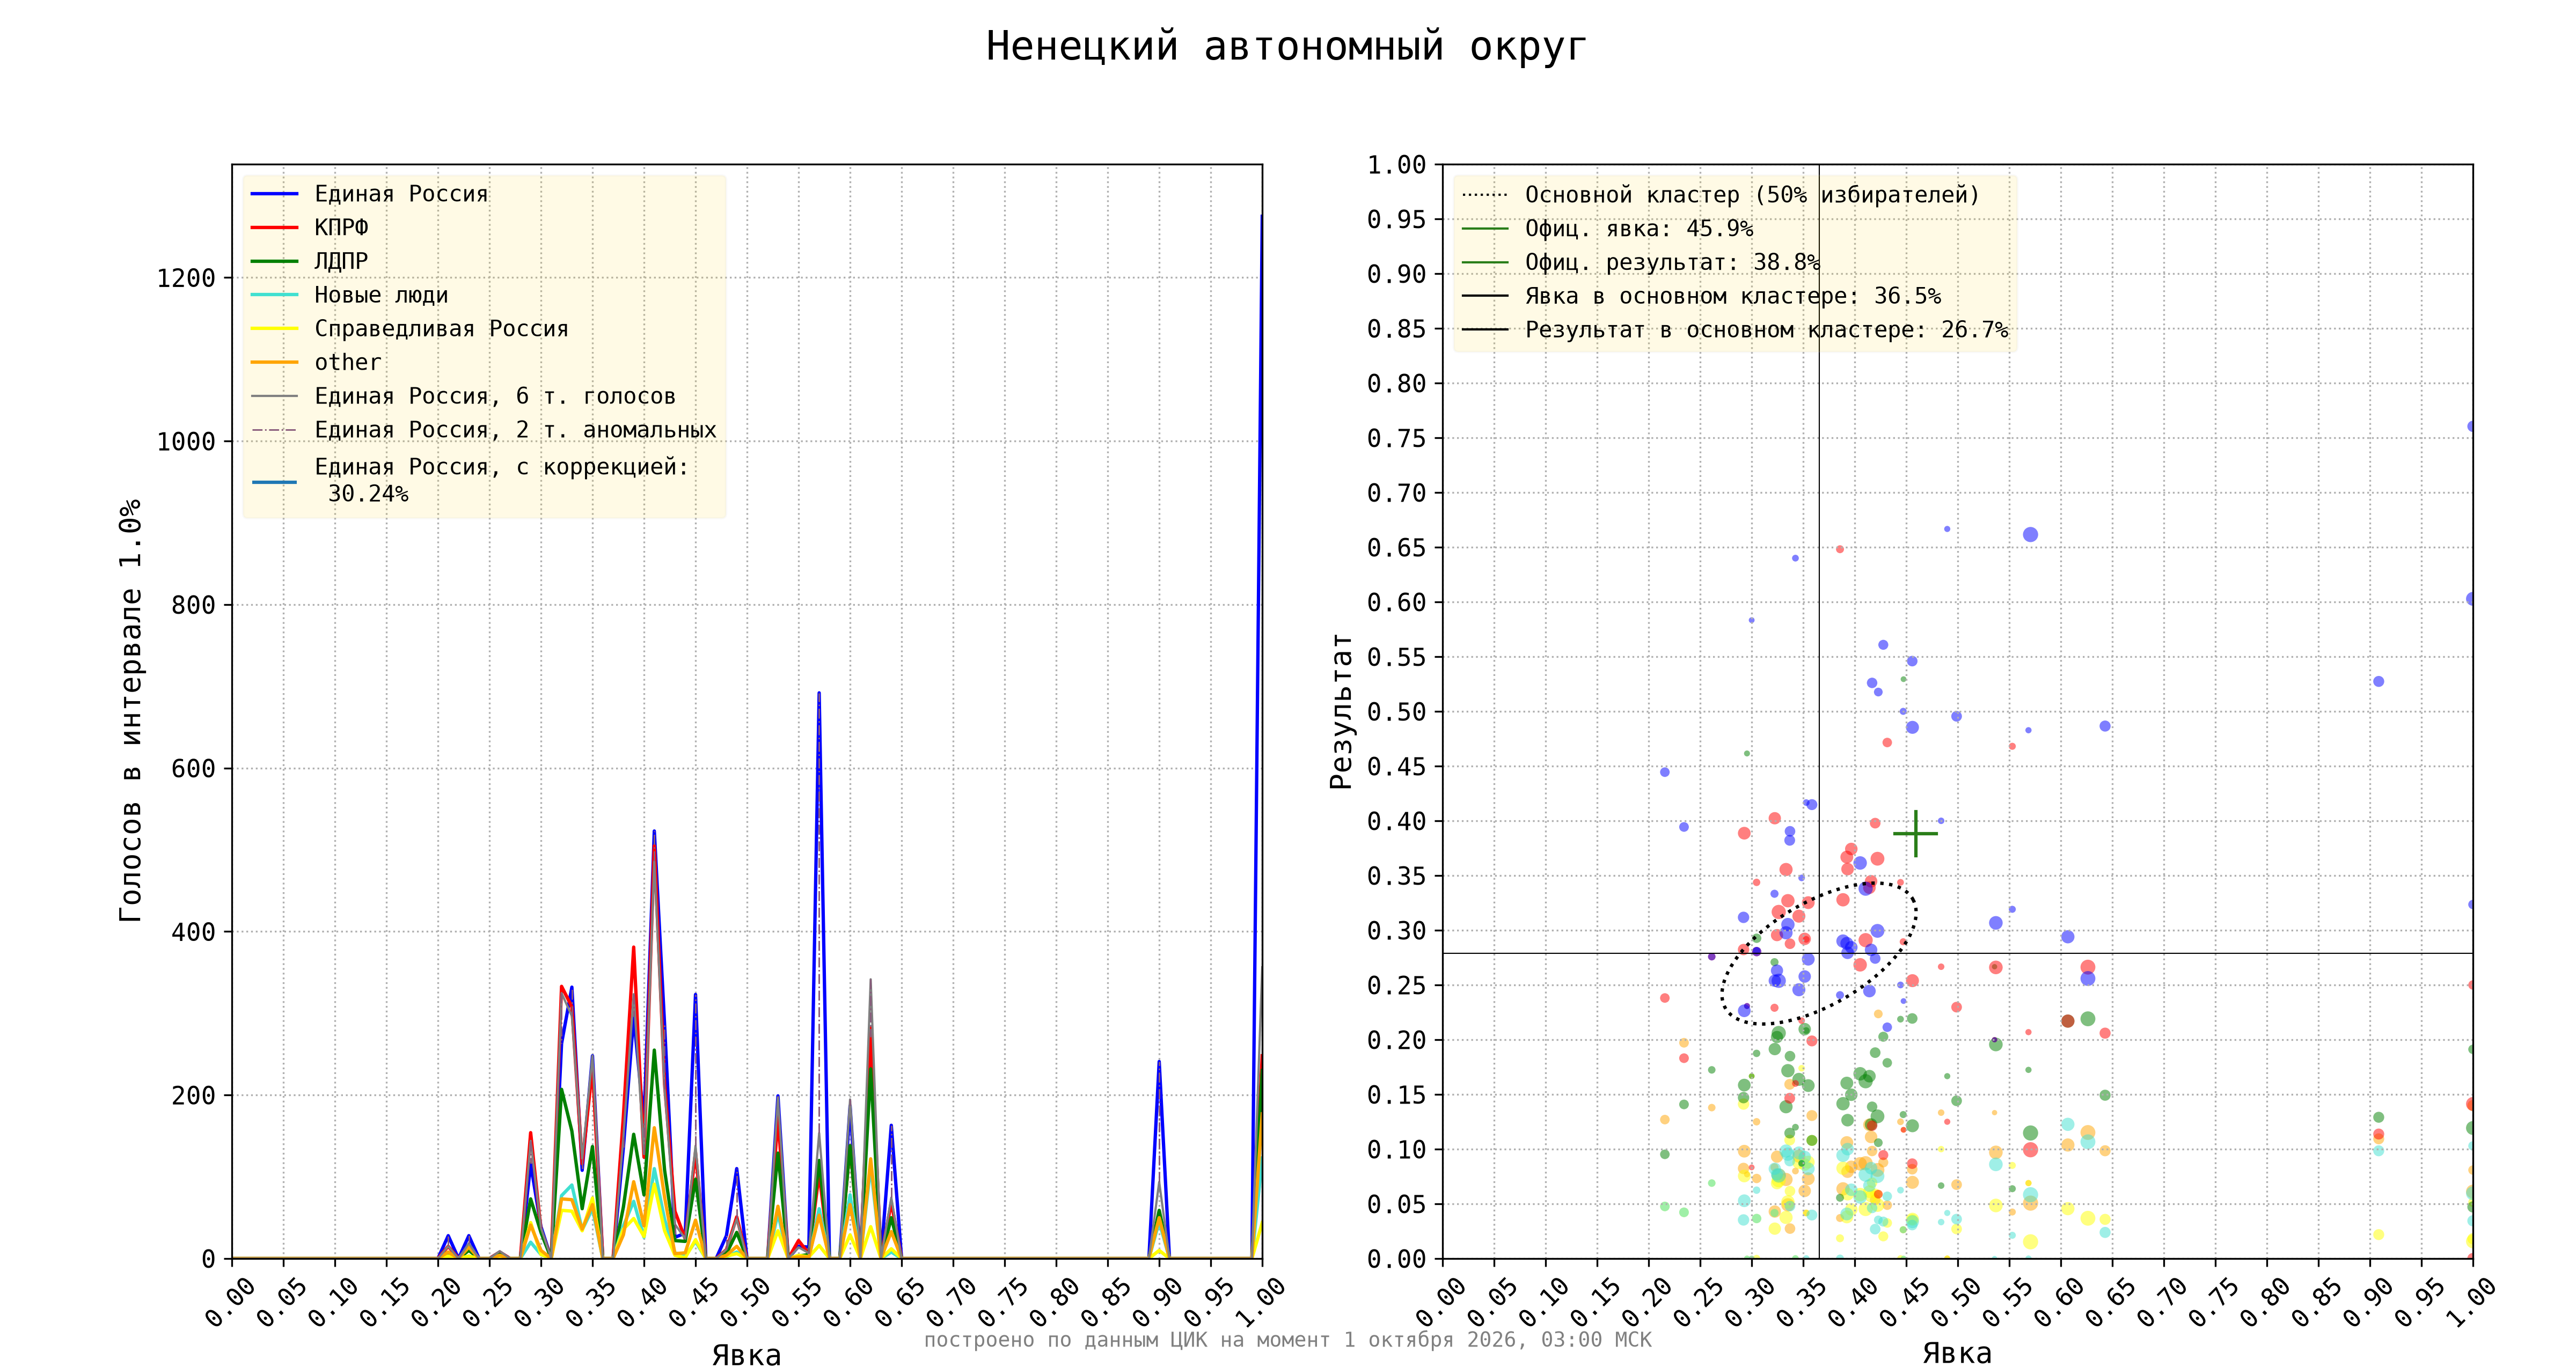Image resolution: width=2576 pixels, height=1368 pixels.
Task: Click the Новые люди legend entry
Action: pyautogui.click(x=349, y=295)
